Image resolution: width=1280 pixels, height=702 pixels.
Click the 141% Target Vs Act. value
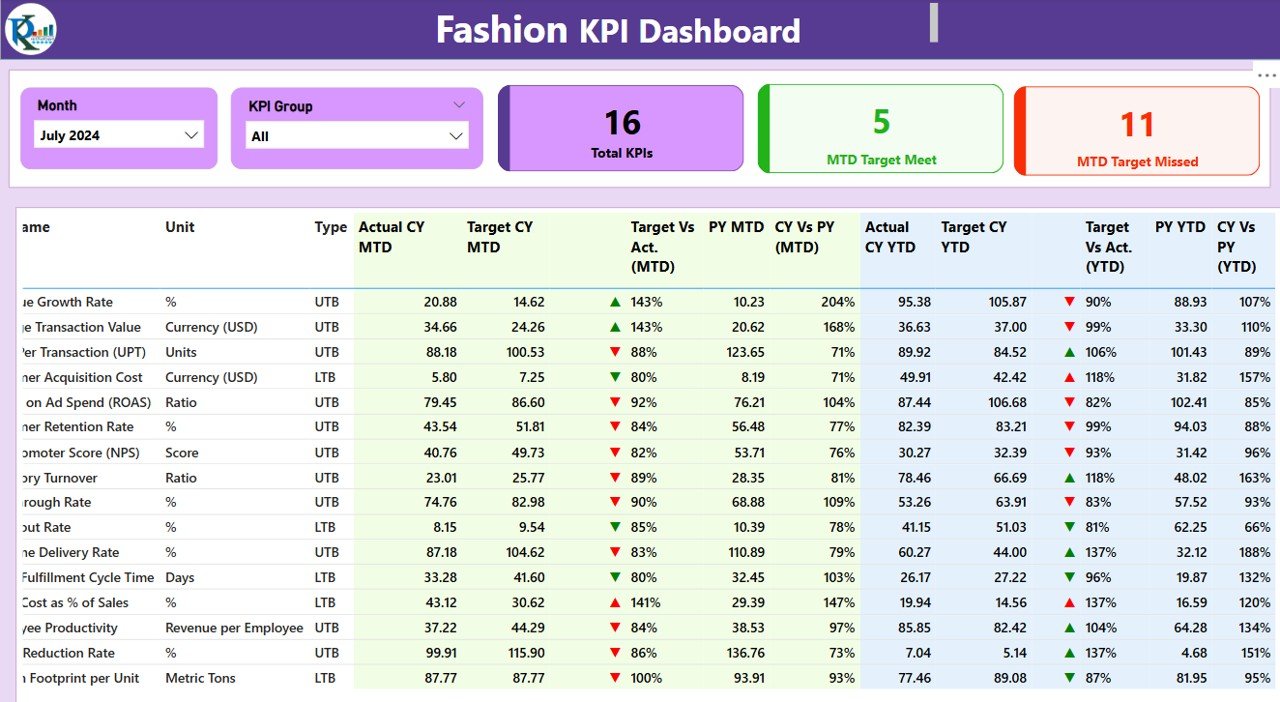pyautogui.click(x=646, y=603)
